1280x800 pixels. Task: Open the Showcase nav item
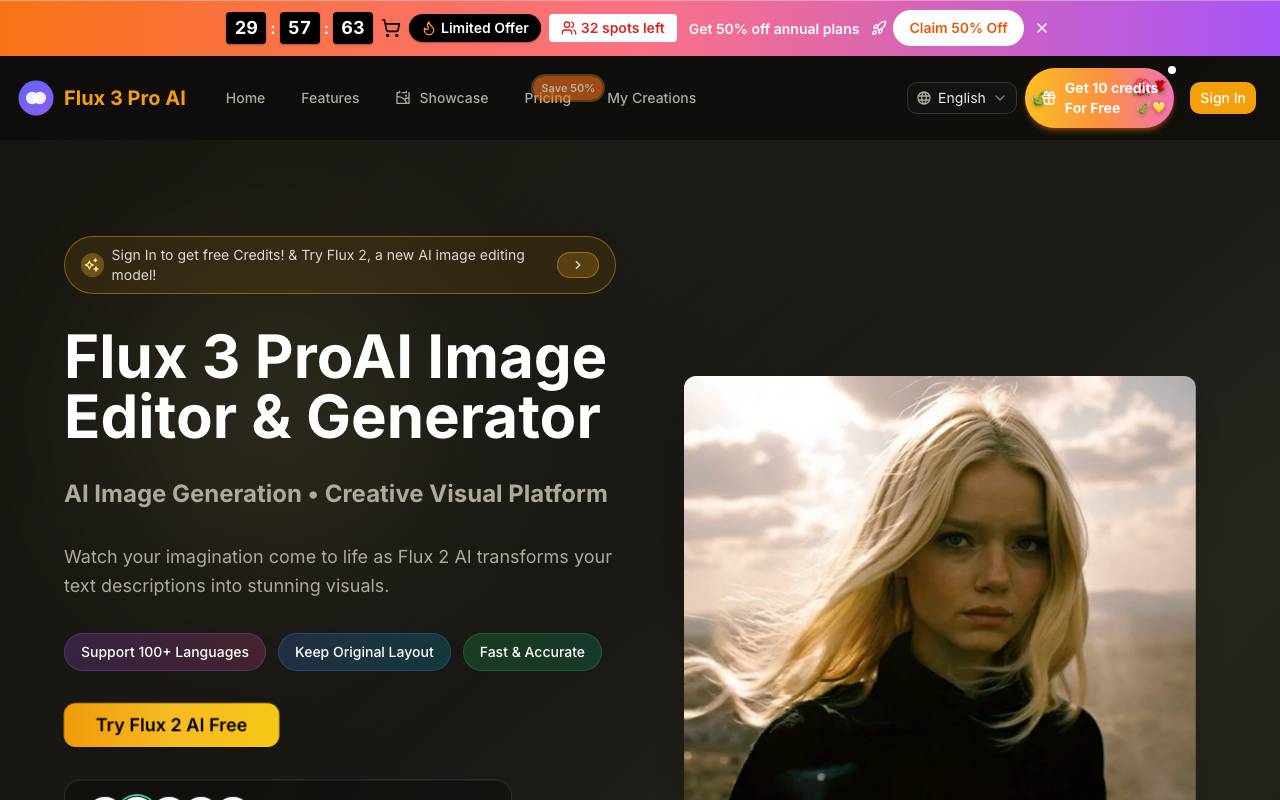442,98
